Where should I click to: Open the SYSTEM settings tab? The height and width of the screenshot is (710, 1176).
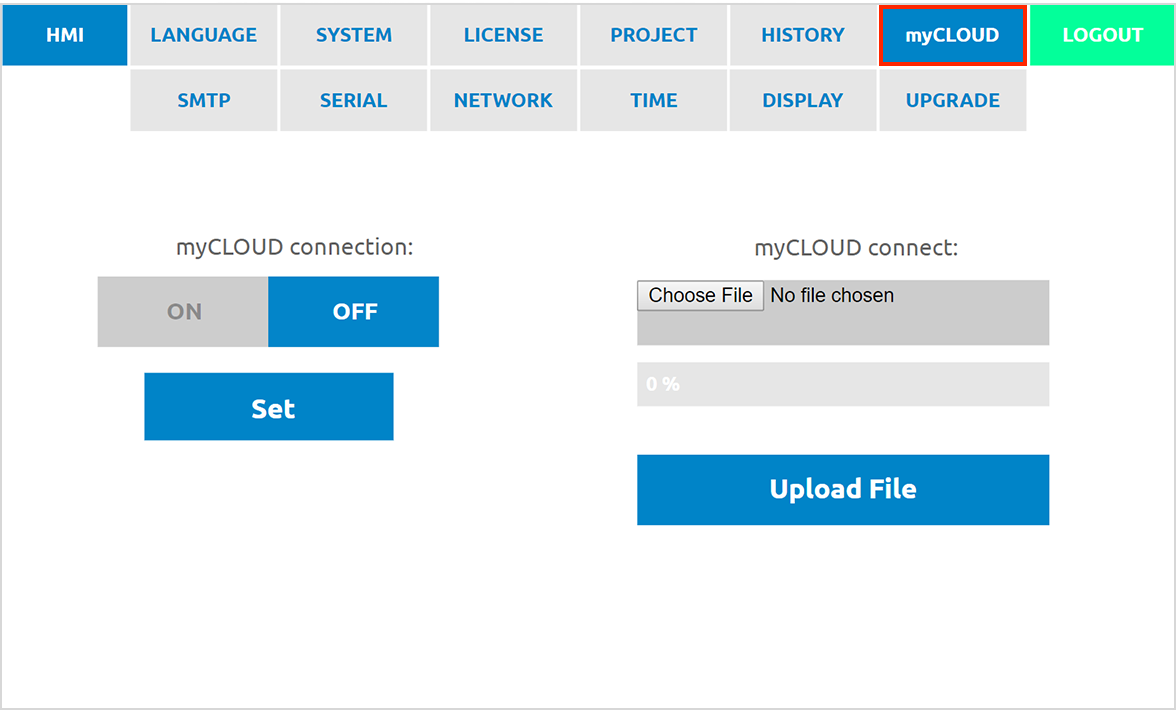pyautogui.click(x=353, y=35)
